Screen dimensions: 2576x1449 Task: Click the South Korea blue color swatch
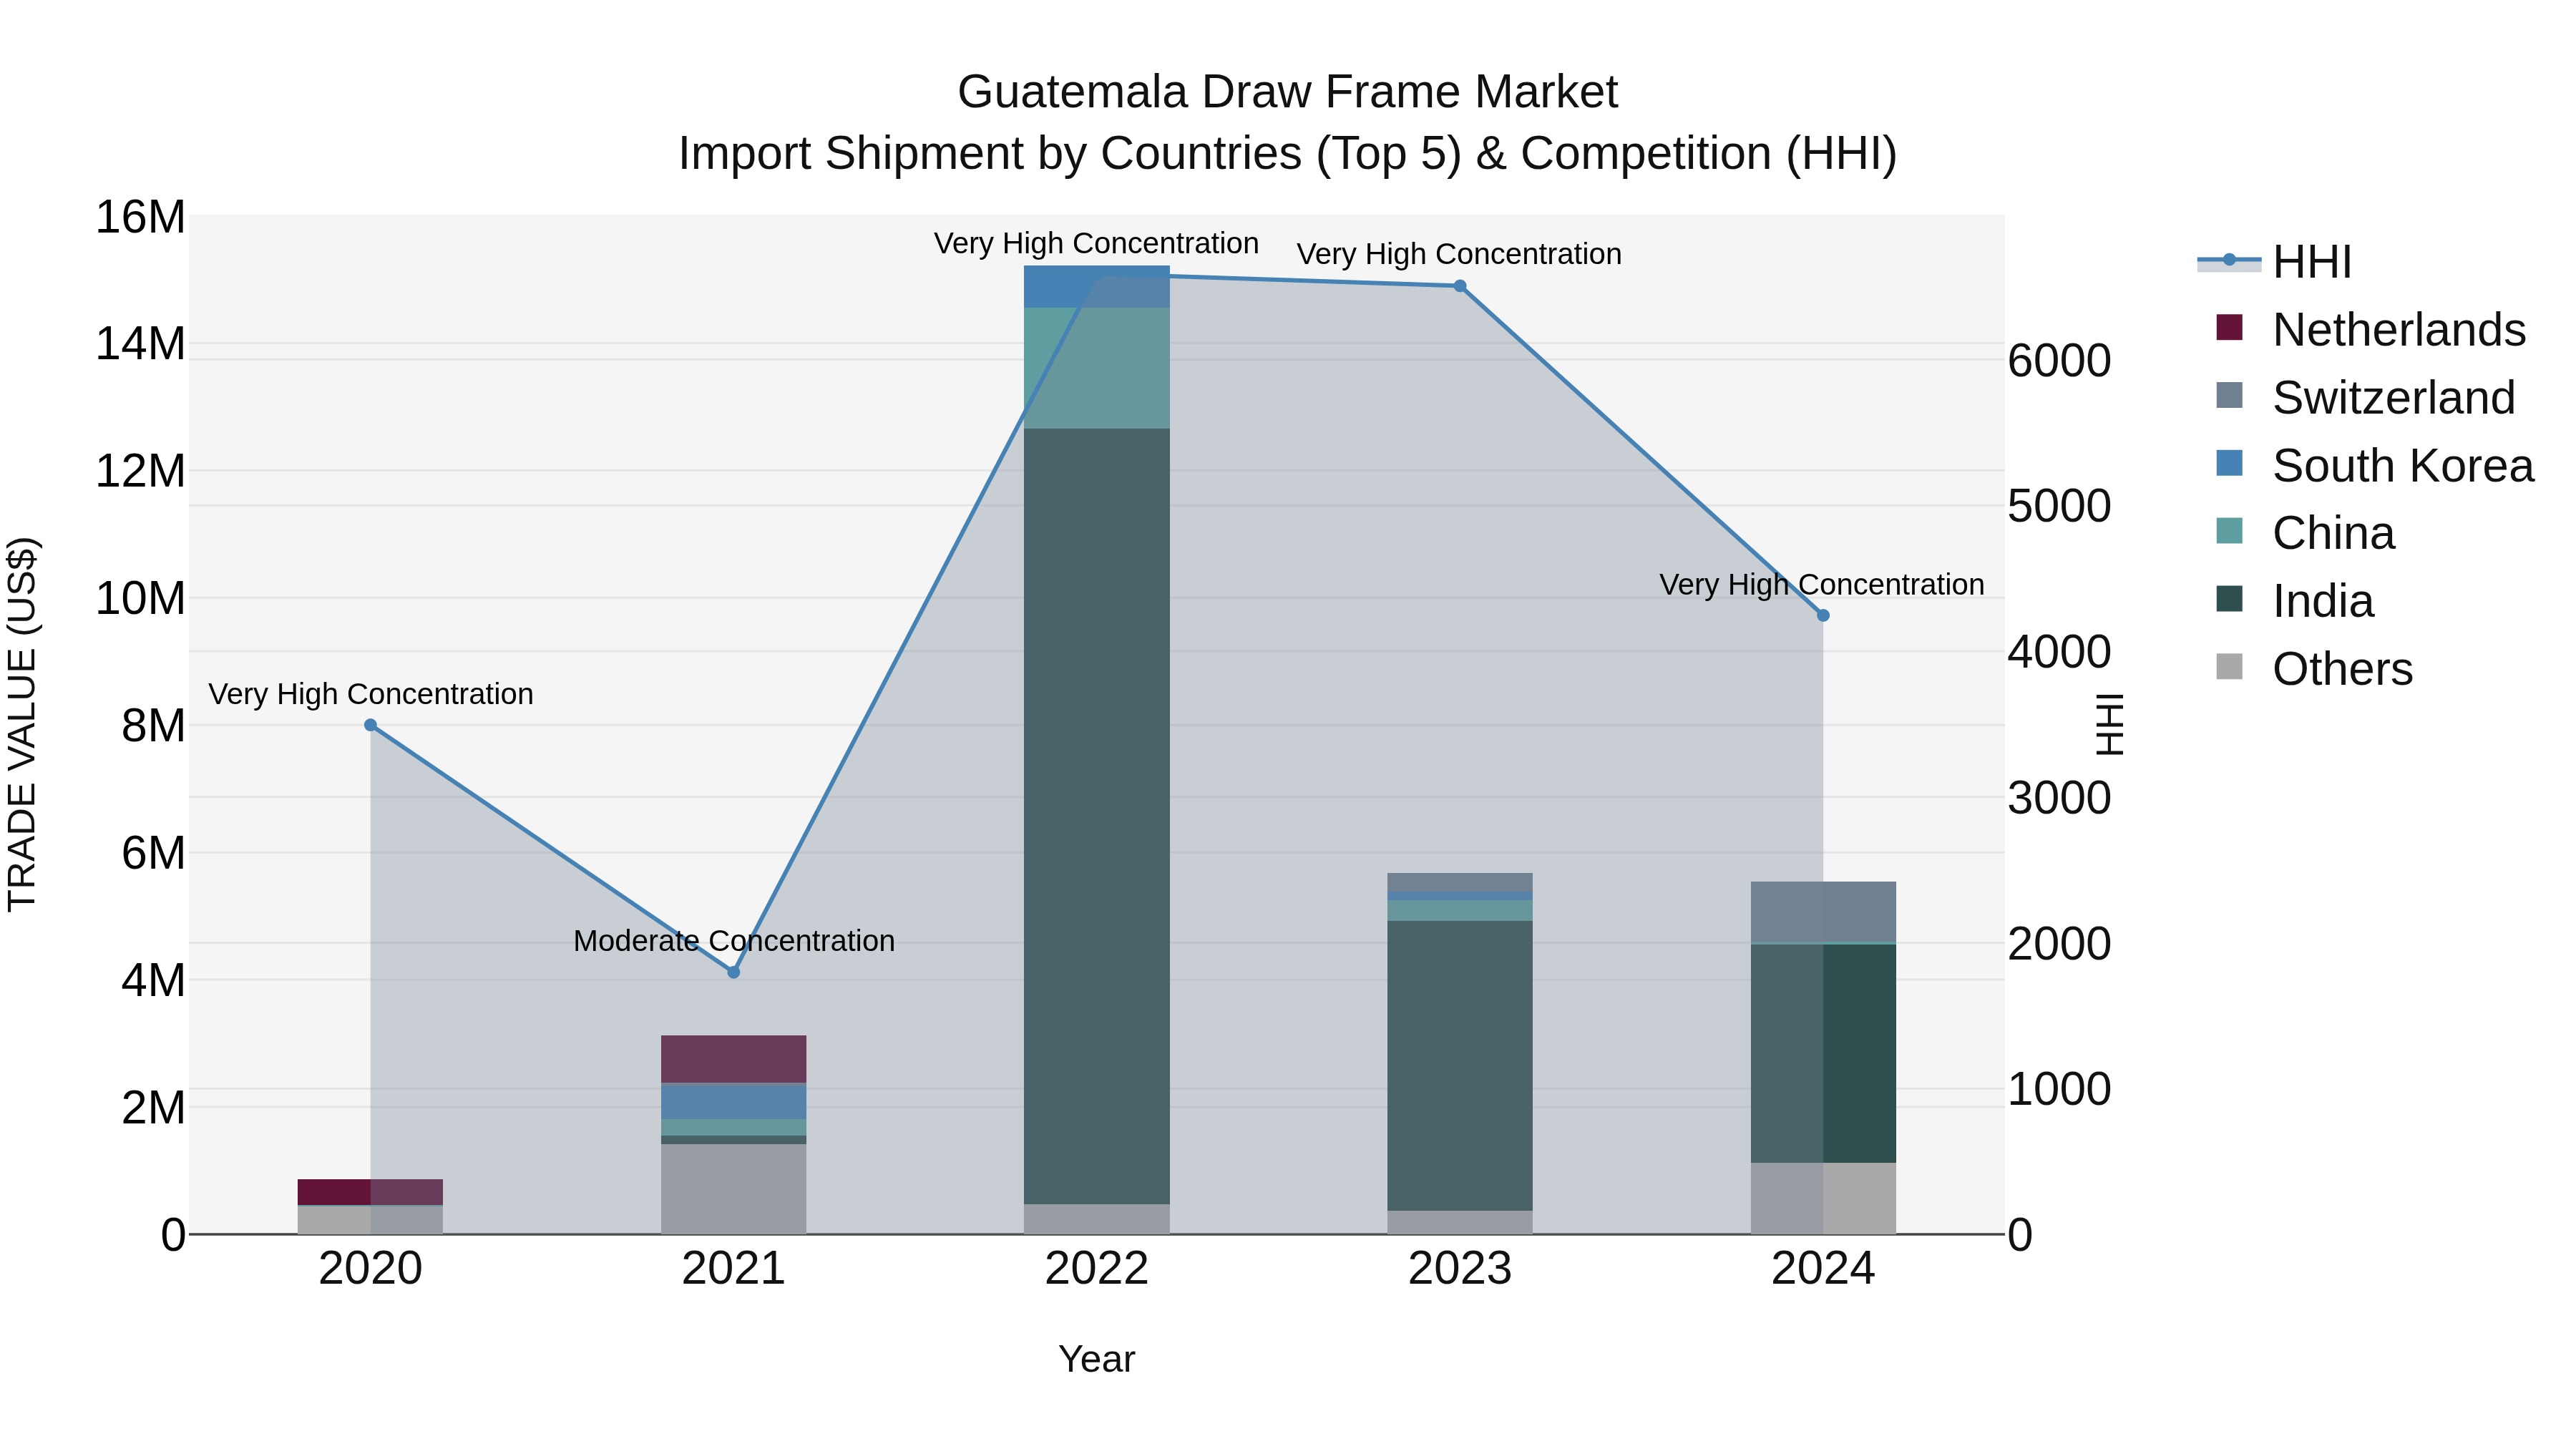tap(2229, 463)
